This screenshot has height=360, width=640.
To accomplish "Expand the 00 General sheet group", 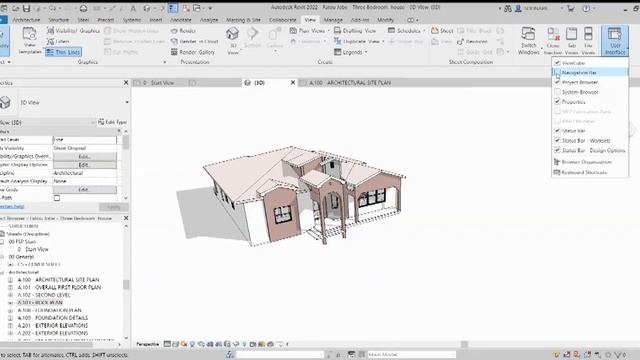I will (x=2, y=257).
